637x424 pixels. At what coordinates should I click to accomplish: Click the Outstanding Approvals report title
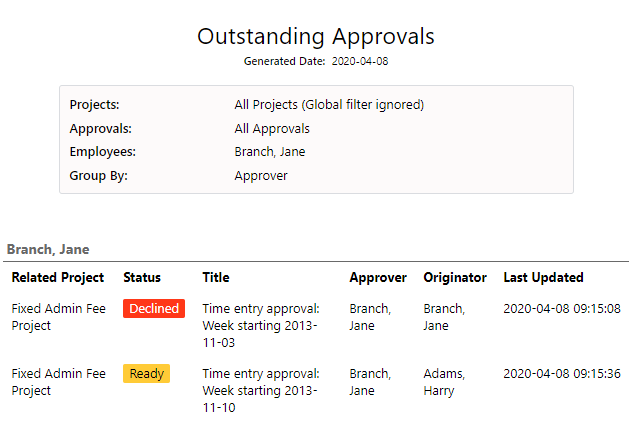(316, 37)
